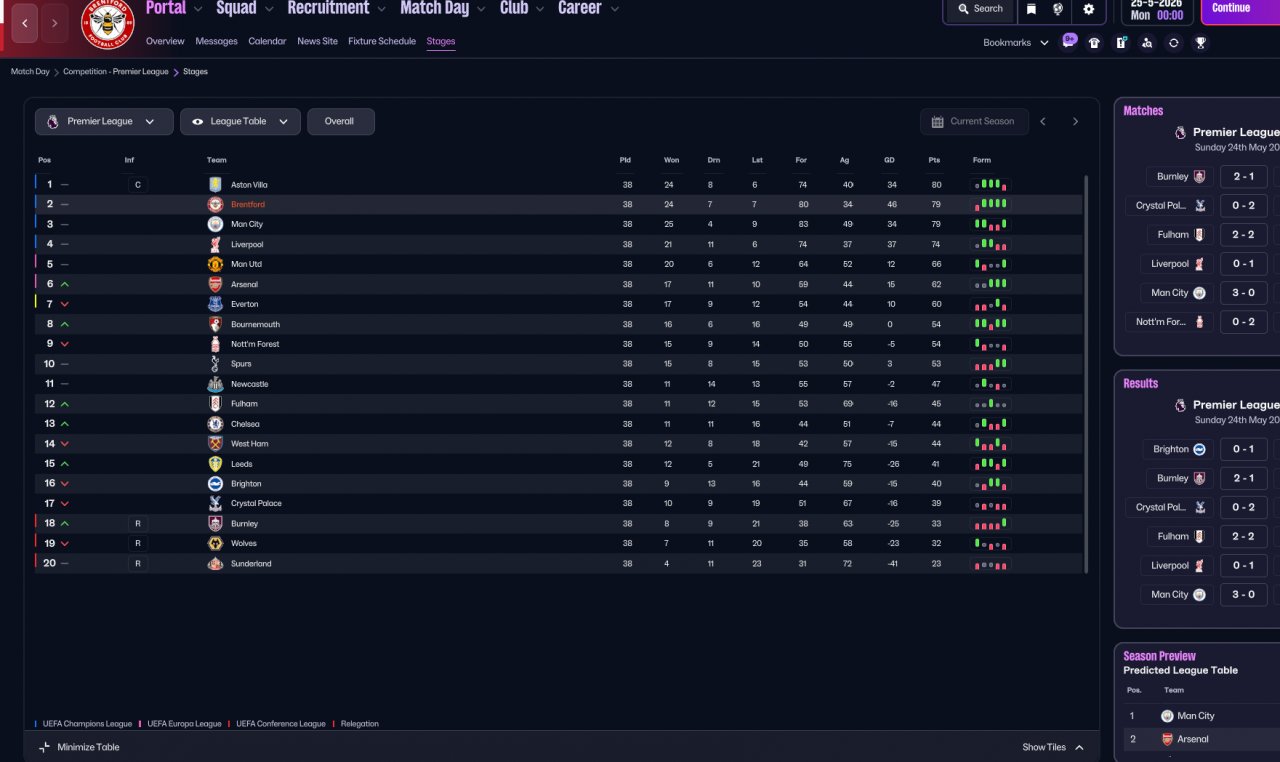
Task: Expand the Career menu chevron
Action: point(614,9)
